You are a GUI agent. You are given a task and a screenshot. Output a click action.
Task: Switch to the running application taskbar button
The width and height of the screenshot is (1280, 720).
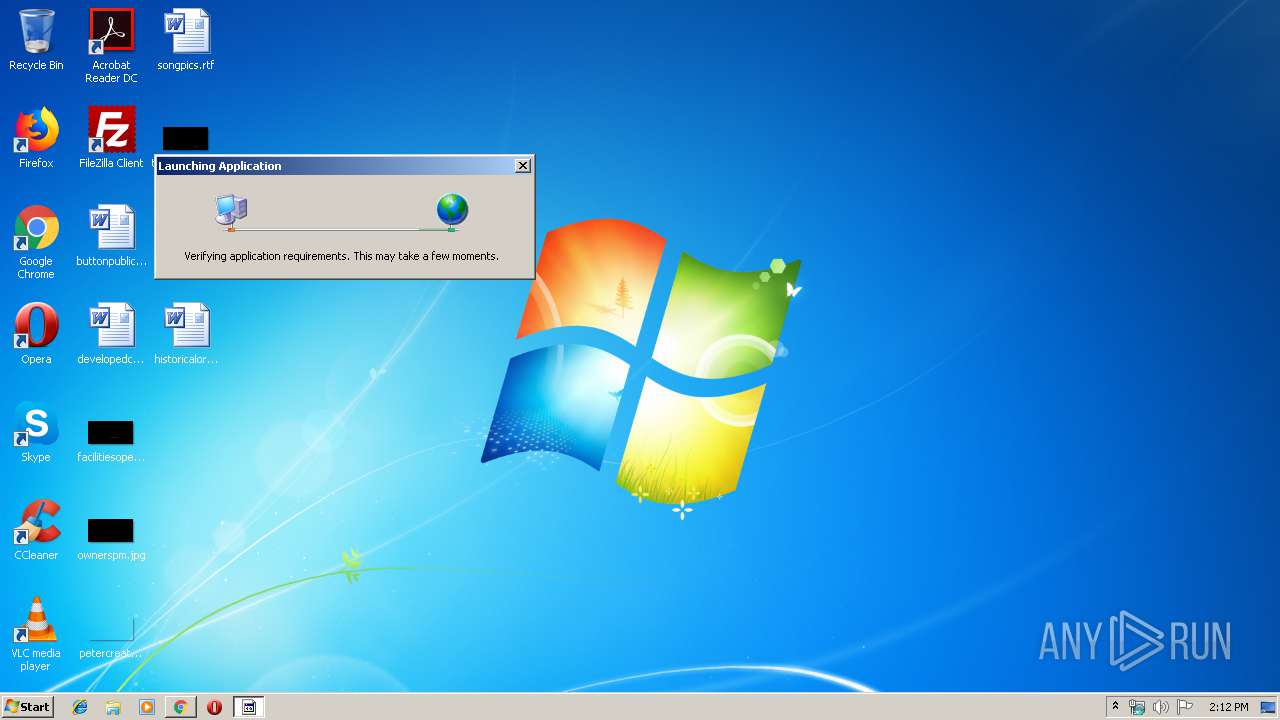[x=249, y=707]
